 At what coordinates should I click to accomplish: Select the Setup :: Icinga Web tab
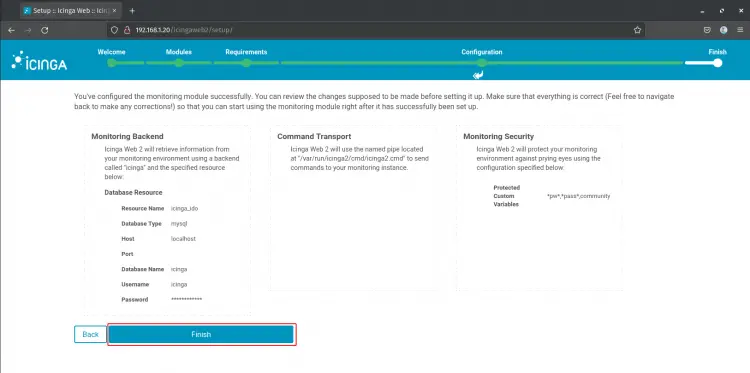point(71,11)
